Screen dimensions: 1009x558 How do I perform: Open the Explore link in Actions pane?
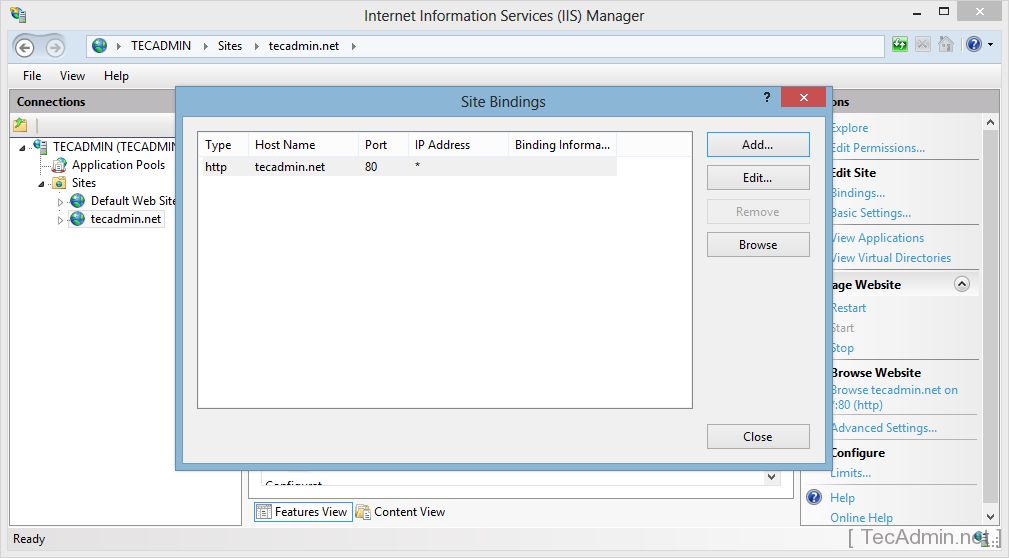point(849,128)
